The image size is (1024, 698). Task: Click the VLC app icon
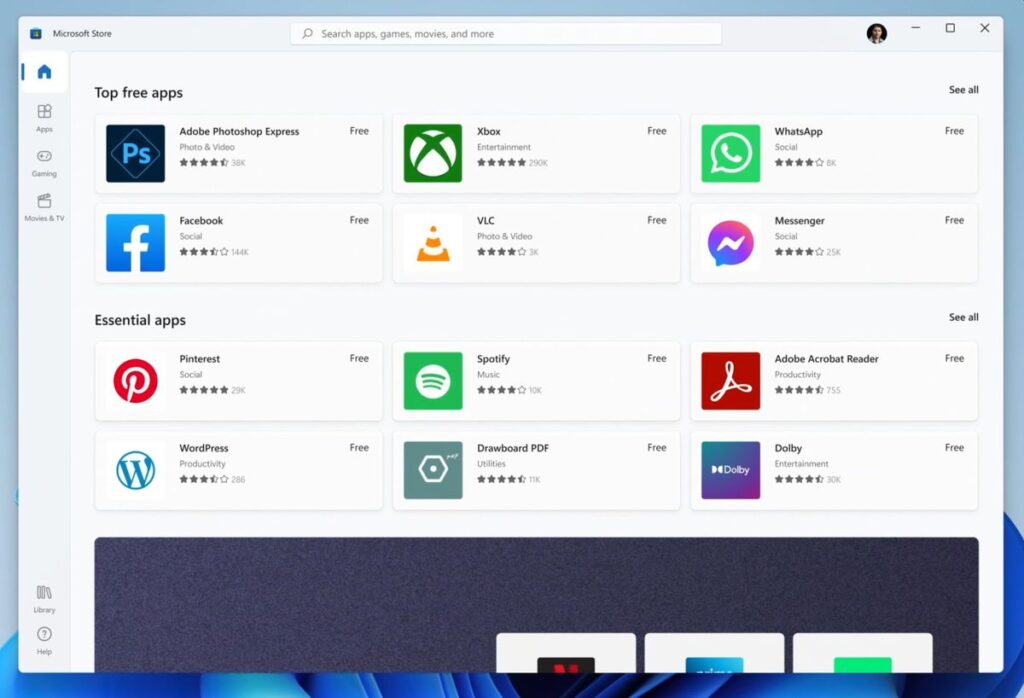tap(432, 243)
